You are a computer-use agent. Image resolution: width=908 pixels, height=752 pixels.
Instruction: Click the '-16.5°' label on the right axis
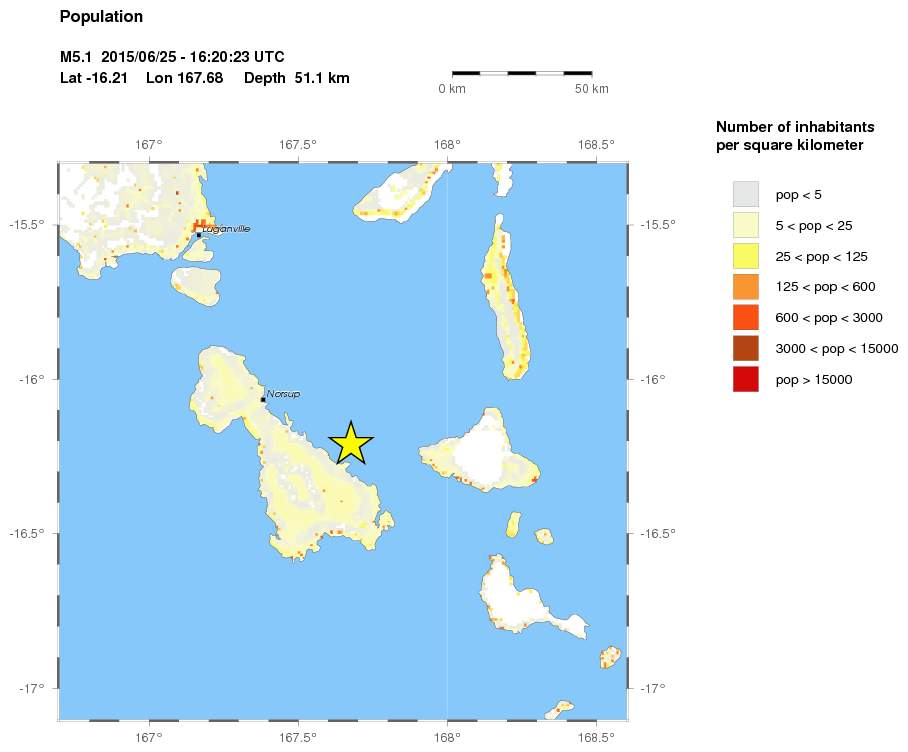pyautogui.click(x=658, y=533)
